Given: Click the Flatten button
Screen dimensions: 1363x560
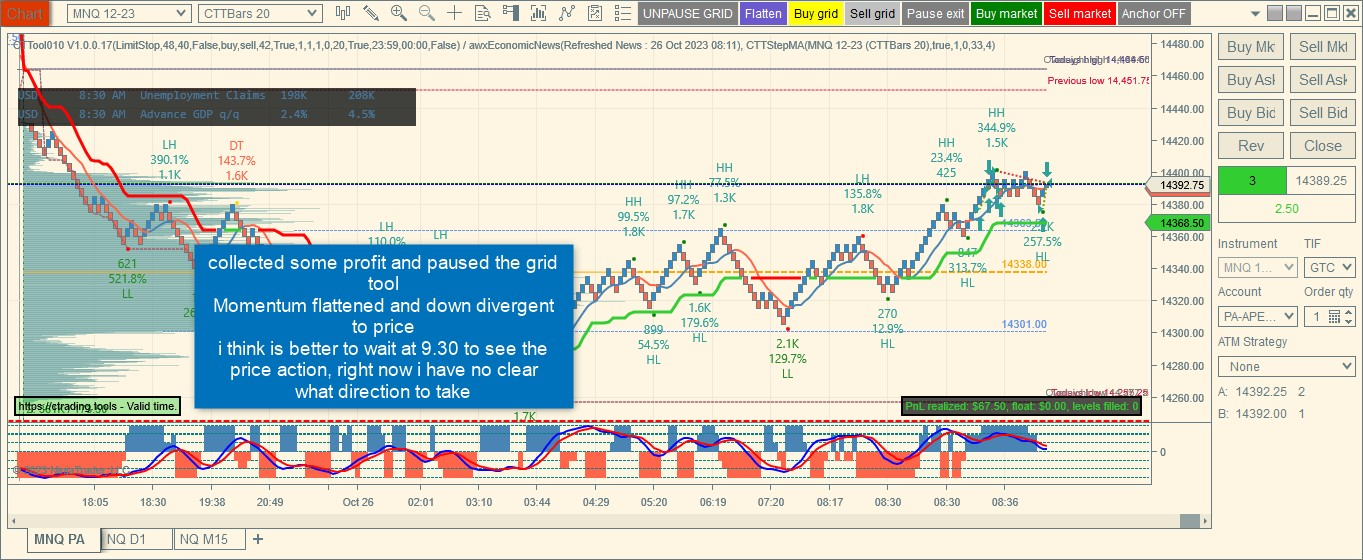Looking at the screenshot, I should pos(763,14).
